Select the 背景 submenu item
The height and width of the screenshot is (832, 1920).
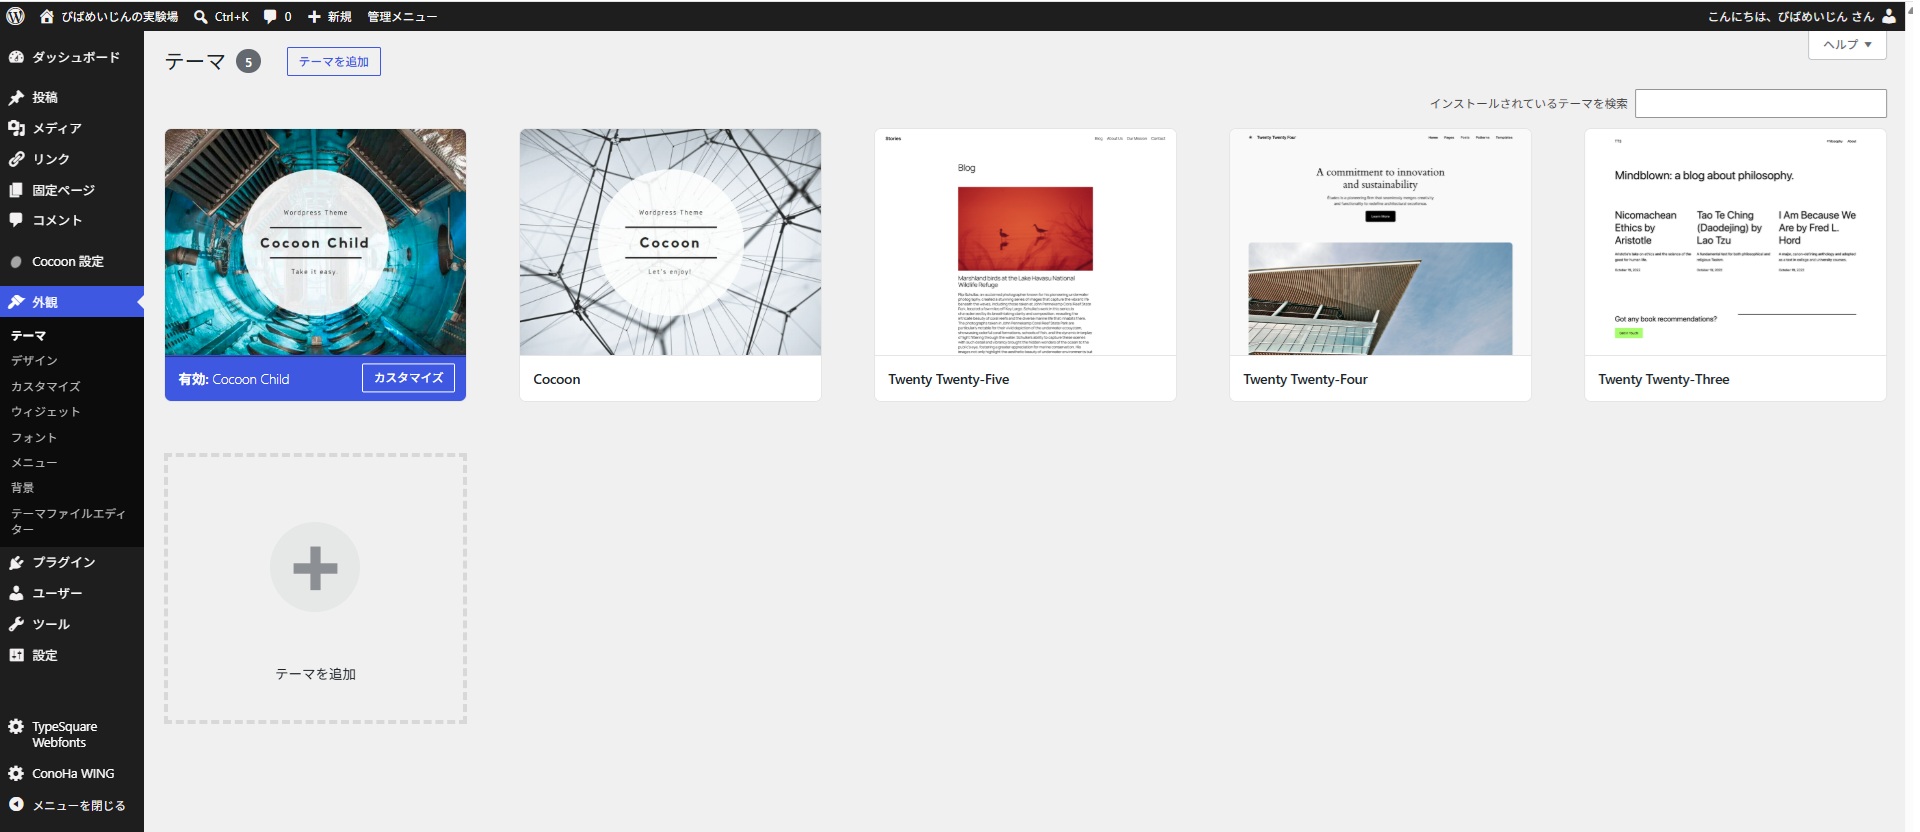click(x=23, y=488)
